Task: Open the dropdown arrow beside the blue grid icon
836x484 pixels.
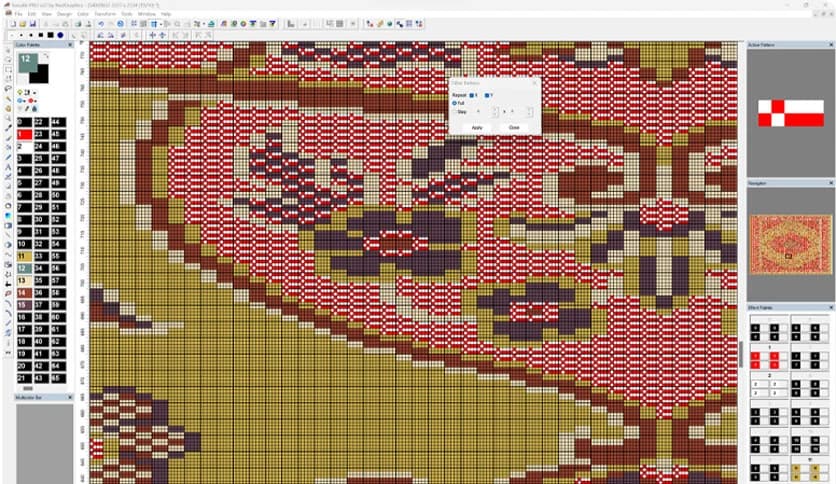Action: click(160, 24)
